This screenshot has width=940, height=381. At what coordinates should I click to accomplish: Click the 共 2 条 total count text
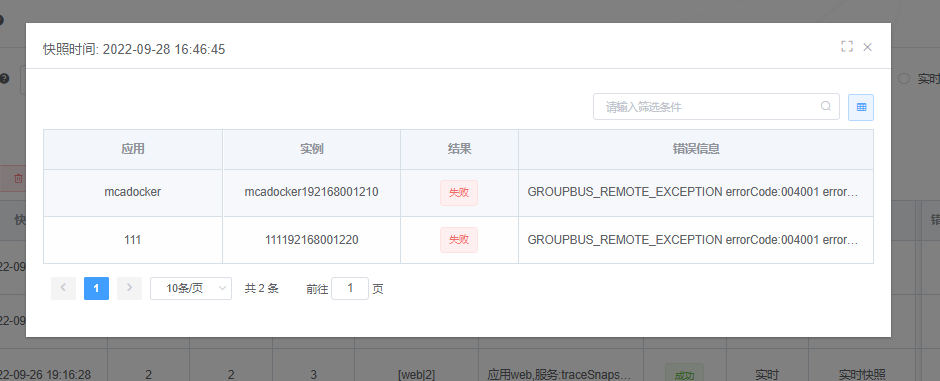[261, 288]
